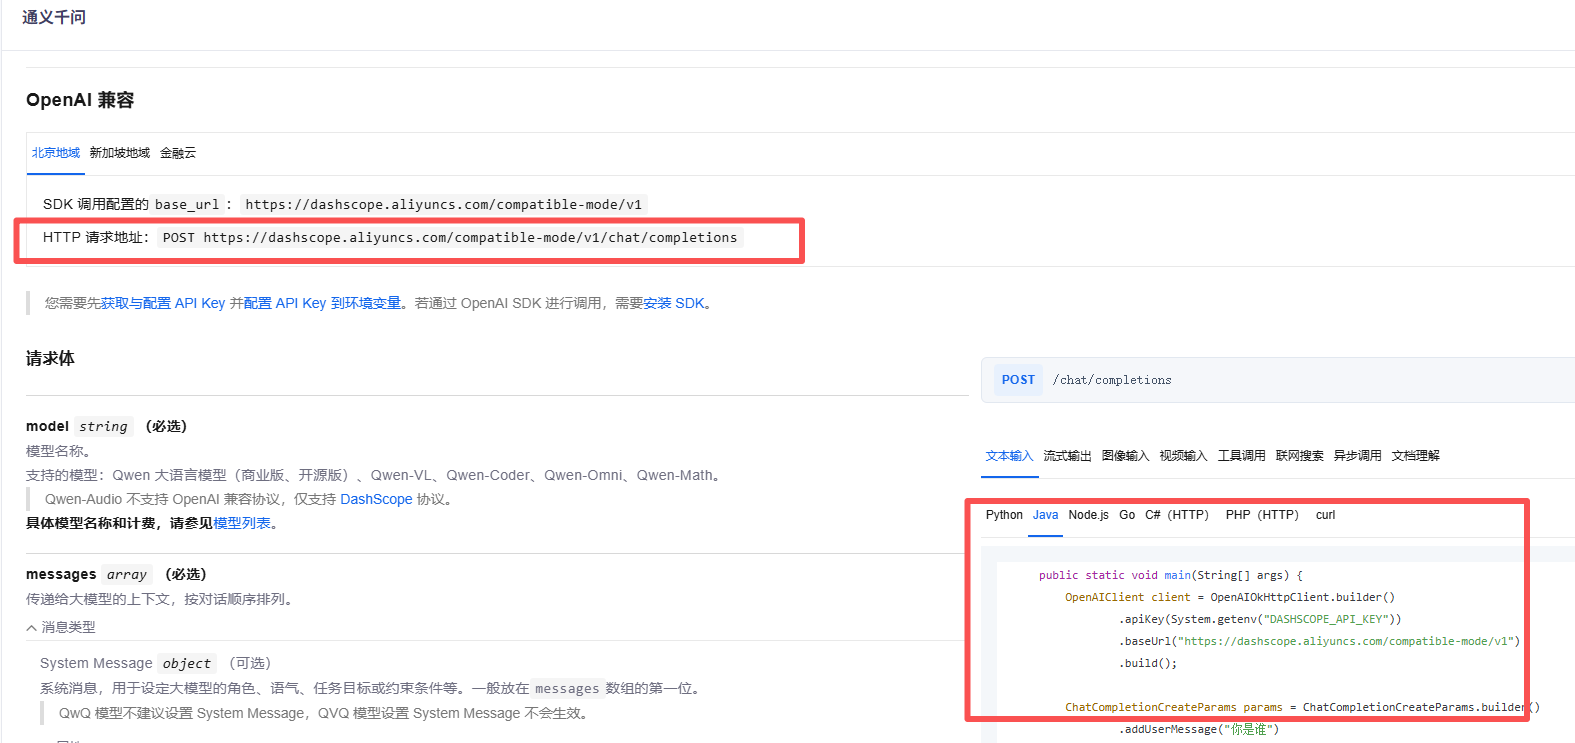
Task: Click the messages parameter name
Action: tap(61, 574)
